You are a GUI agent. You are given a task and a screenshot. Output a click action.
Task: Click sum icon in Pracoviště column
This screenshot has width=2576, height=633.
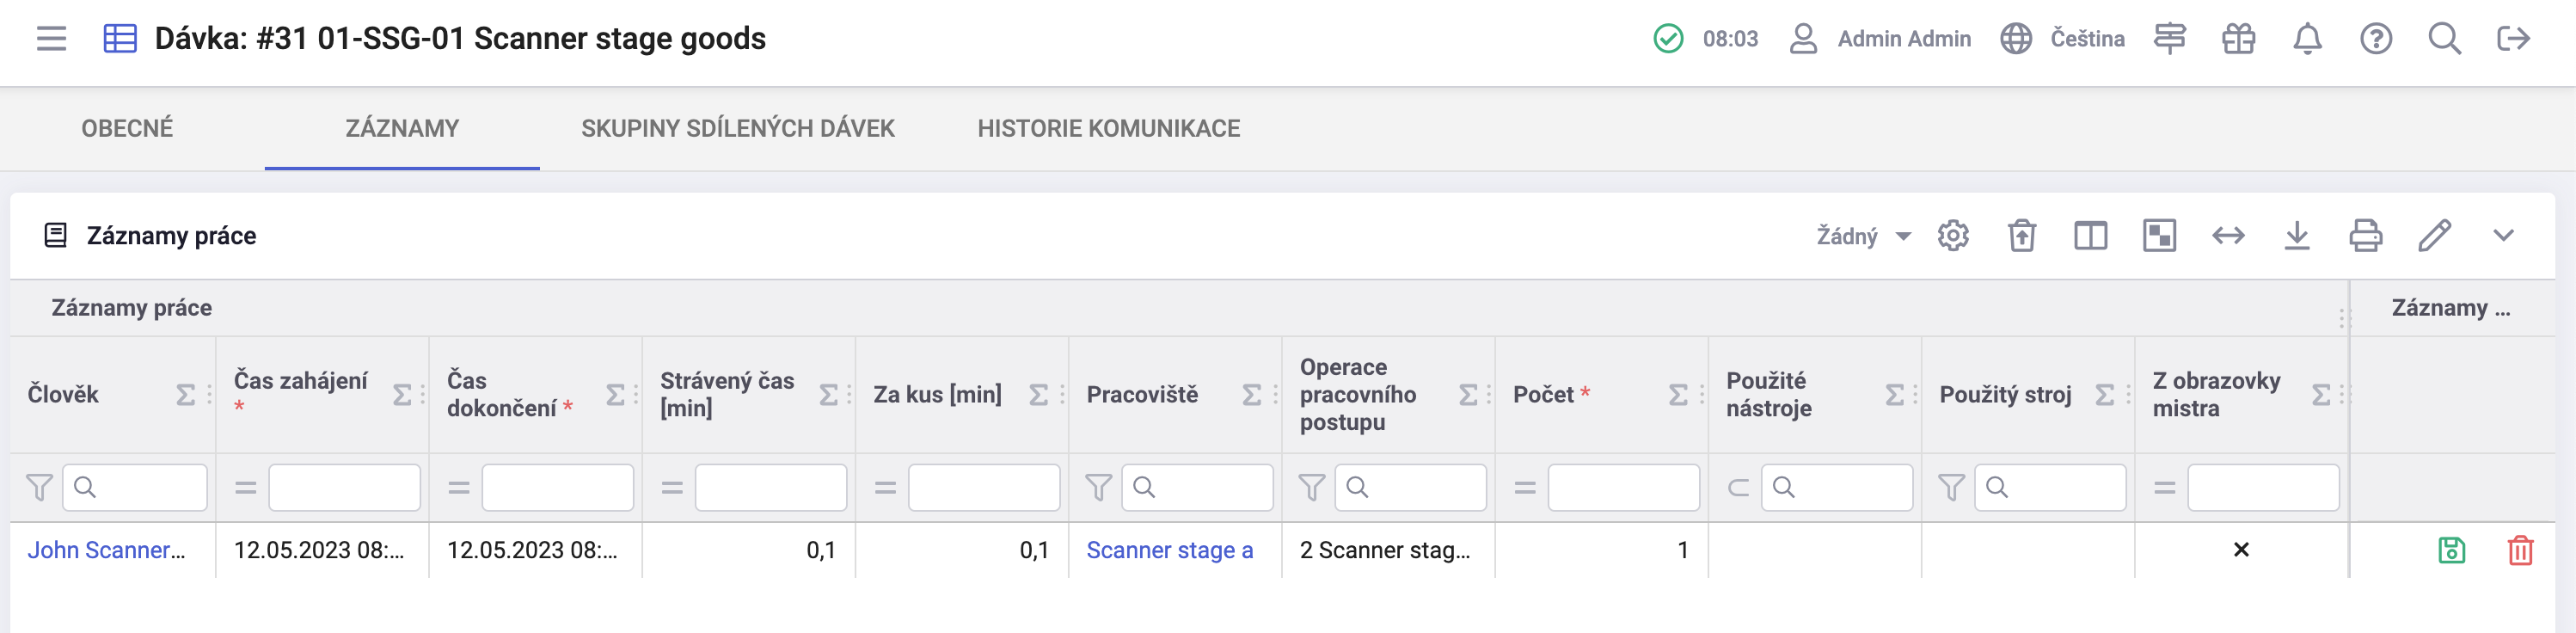[1252, 395]
